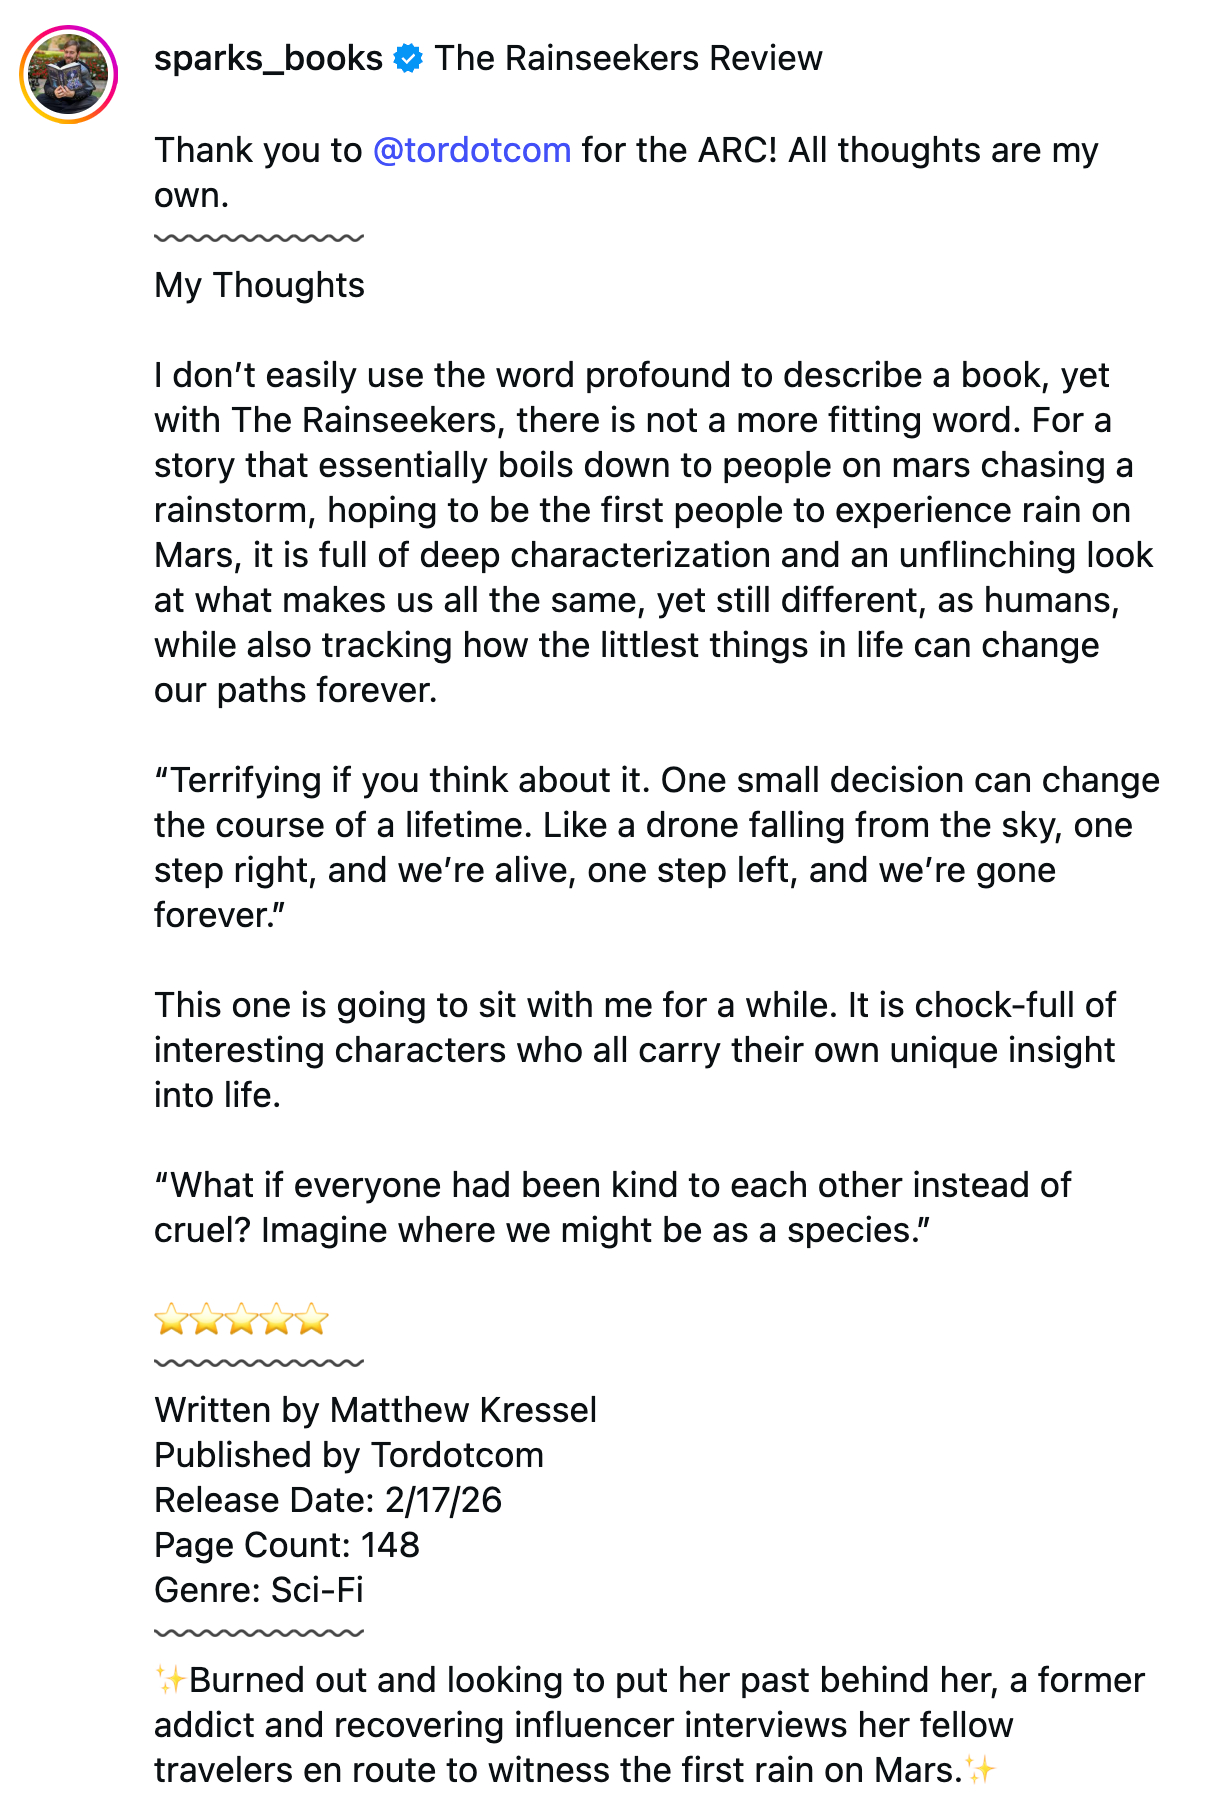This screenshot has height=1806, width=1222.
Task: Click the wavy divider below the stars
Action: pos(259,1363)
